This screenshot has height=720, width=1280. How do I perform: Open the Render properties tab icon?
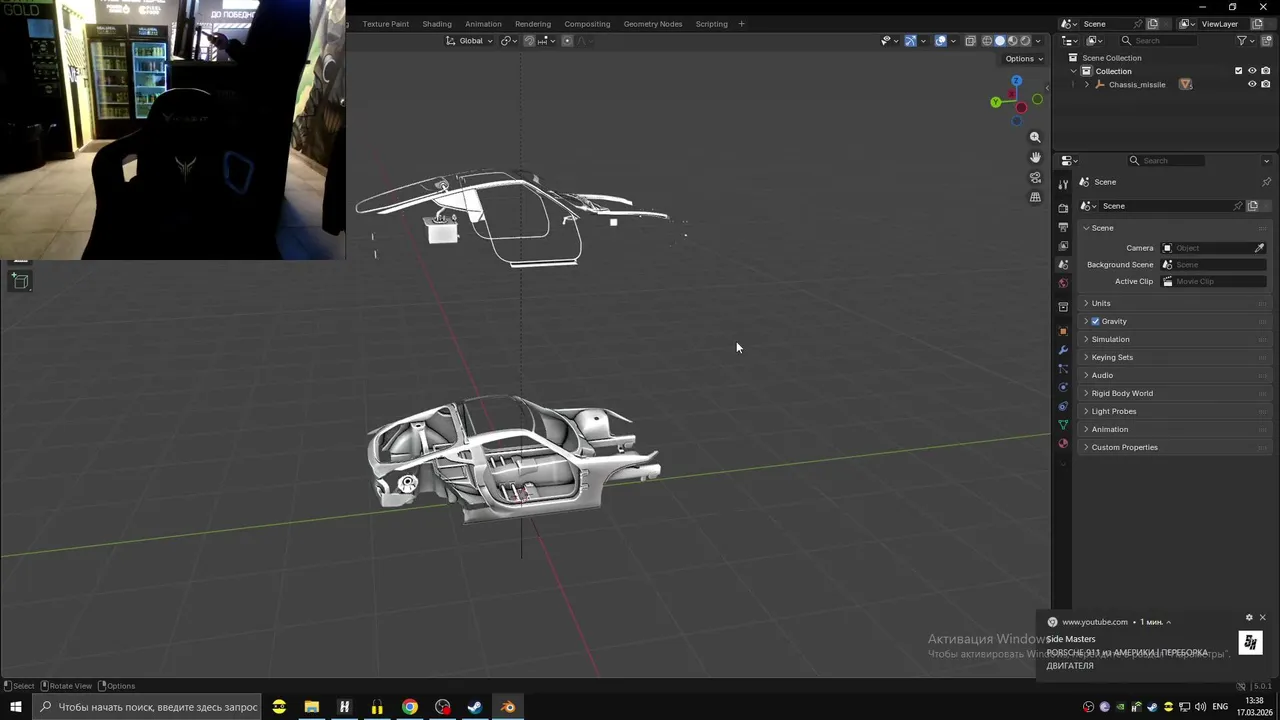(1063, 208)
